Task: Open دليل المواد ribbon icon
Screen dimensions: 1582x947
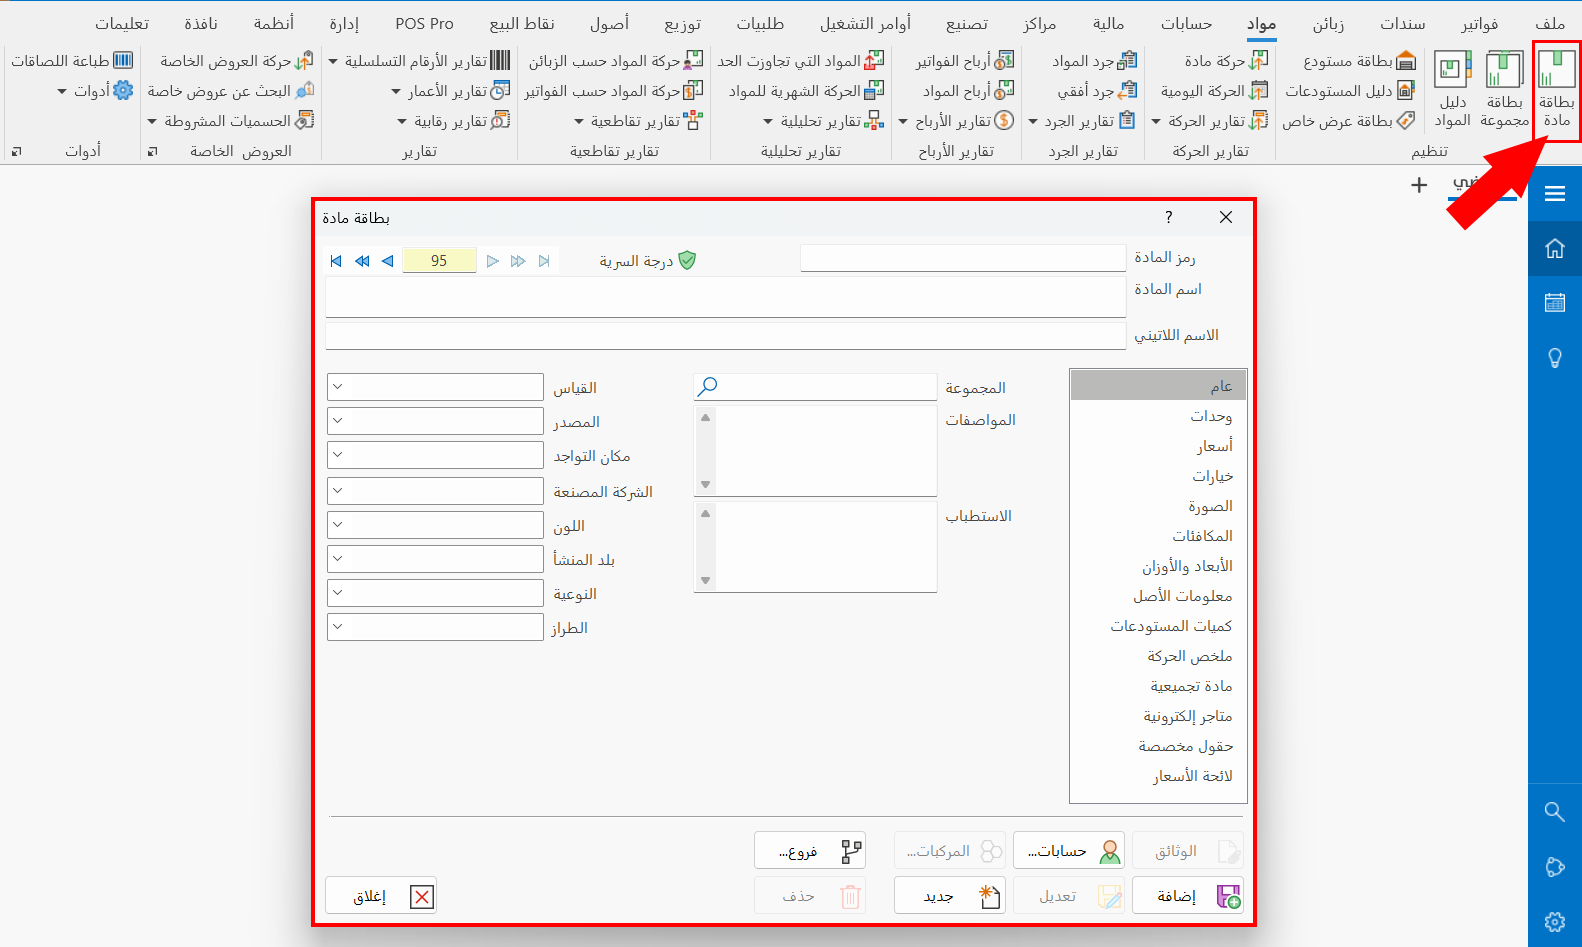Action: click(x=1452, y=90)
